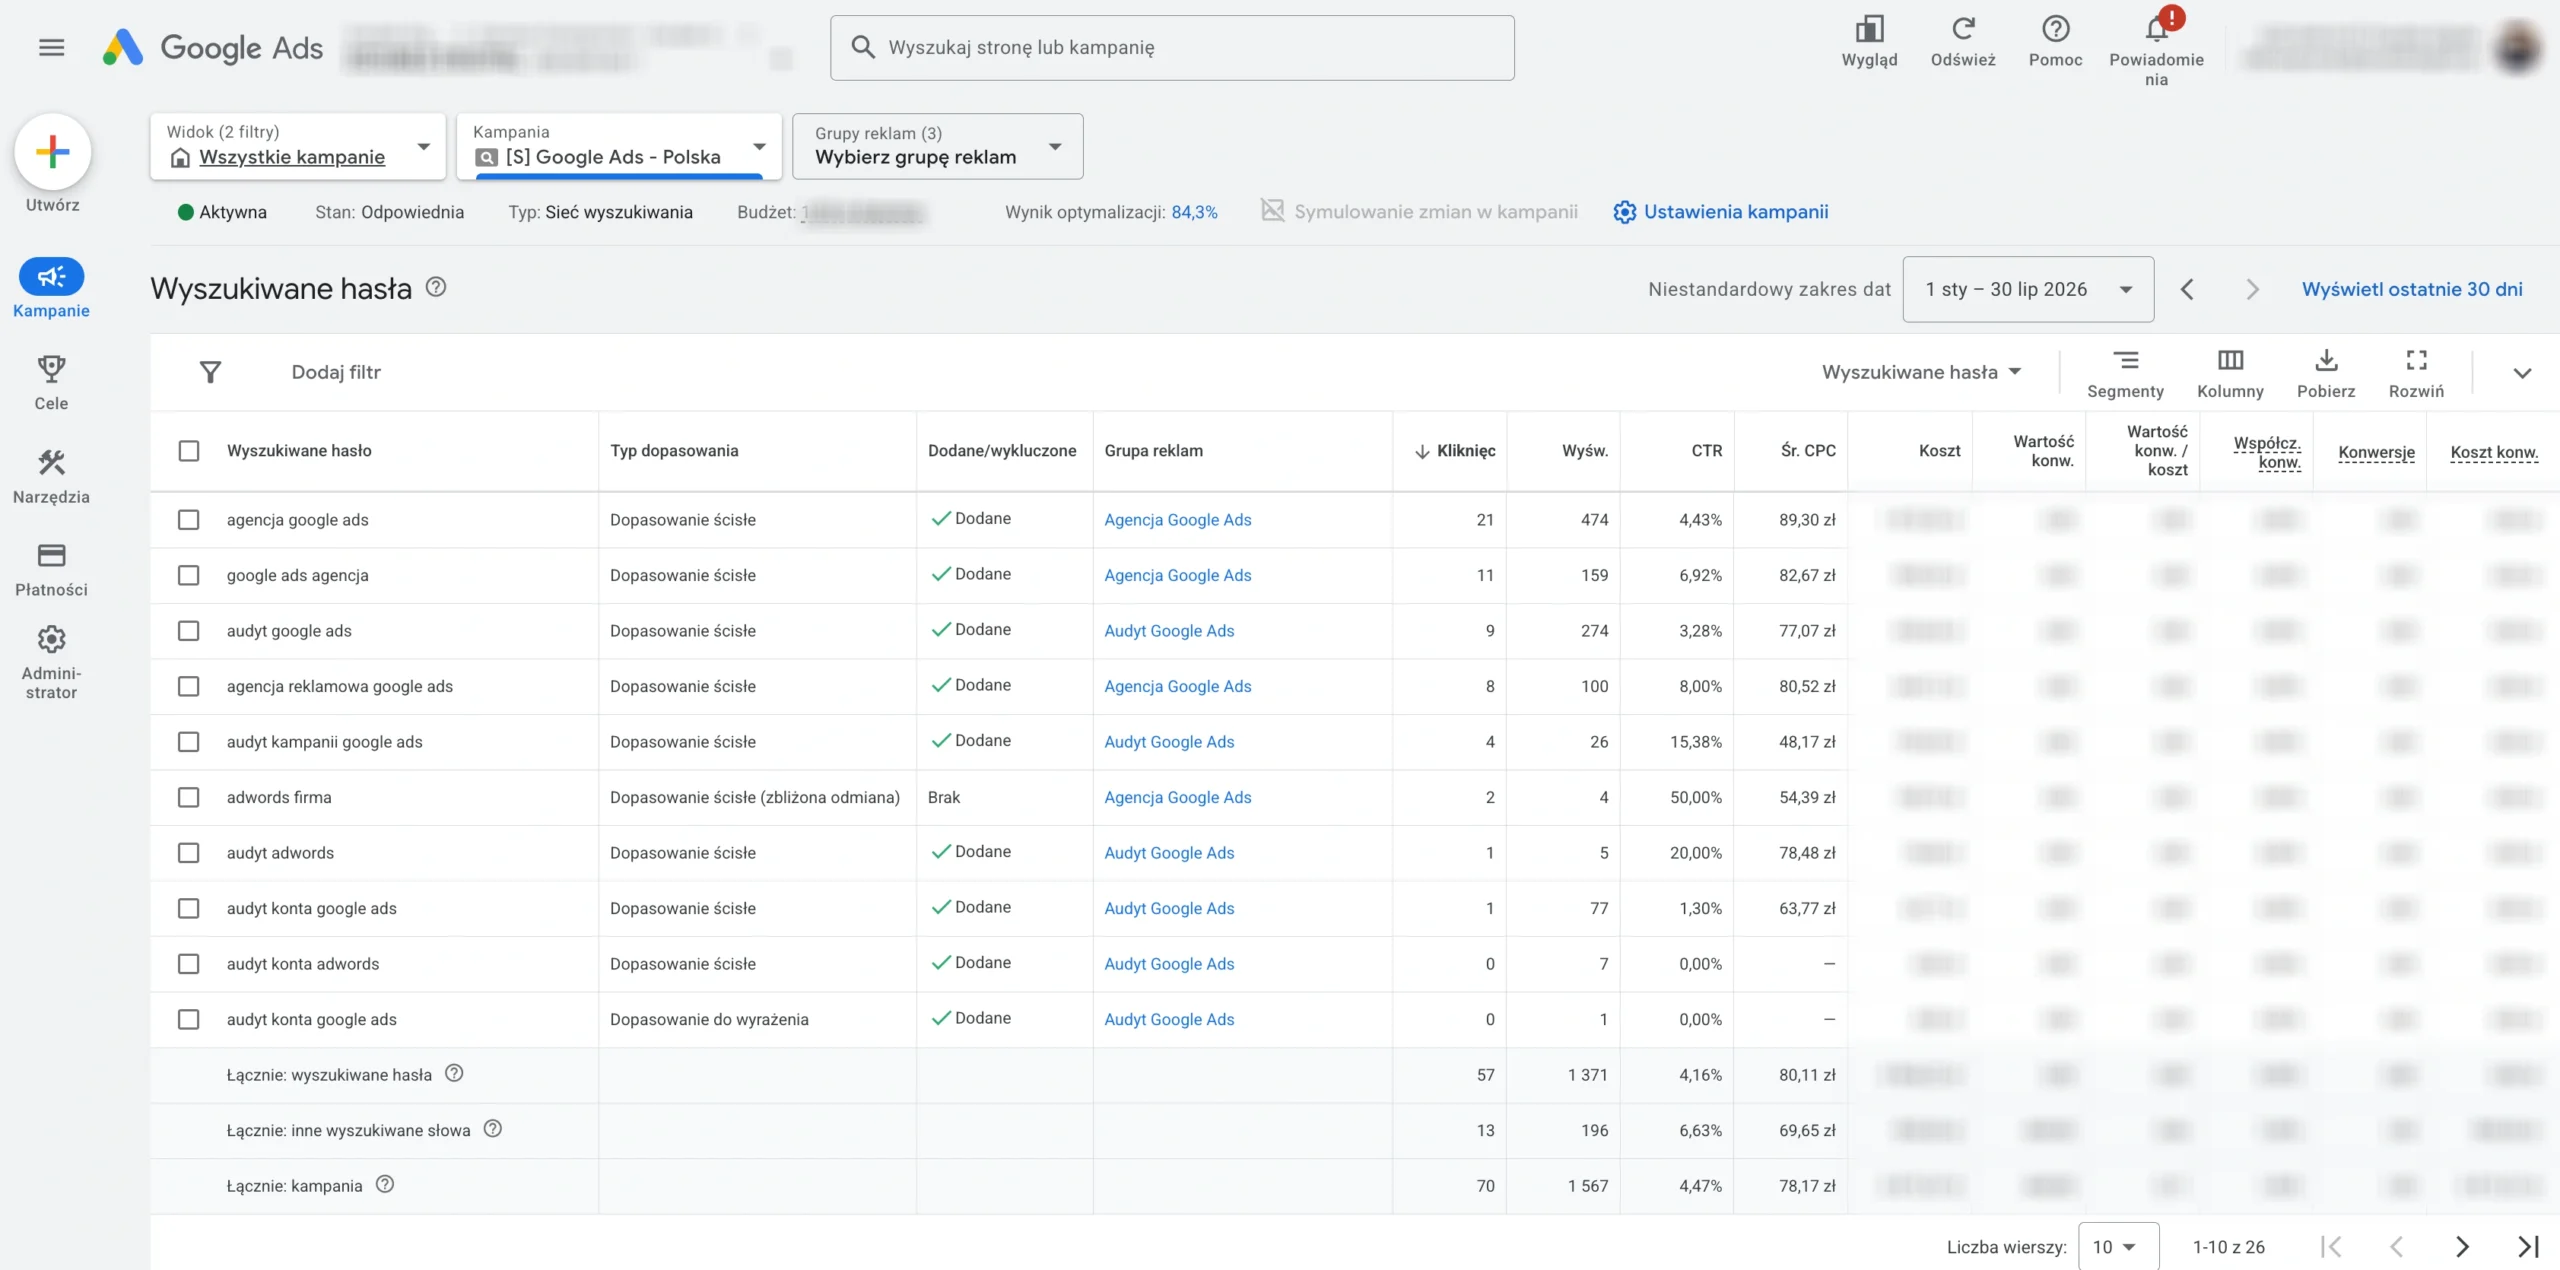Open Ustawienia kampanii link

[1720, 212]
